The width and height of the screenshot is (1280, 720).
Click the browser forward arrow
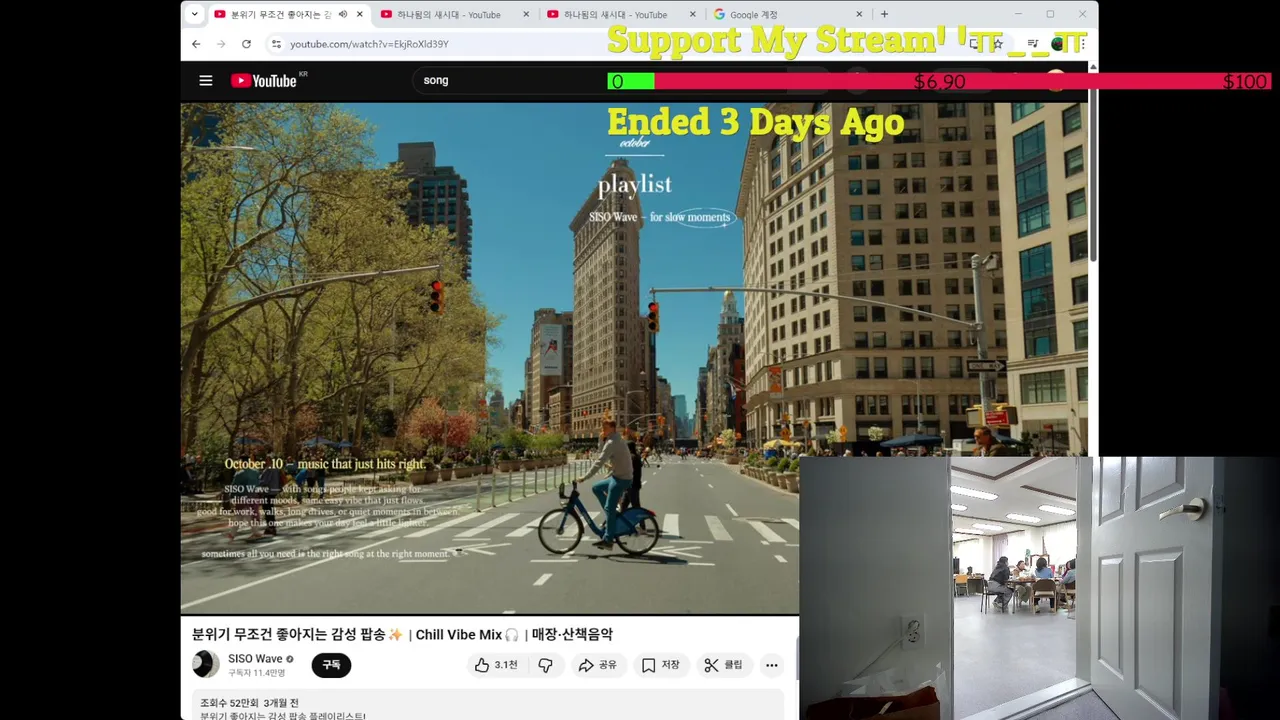[x=221, y=44]
